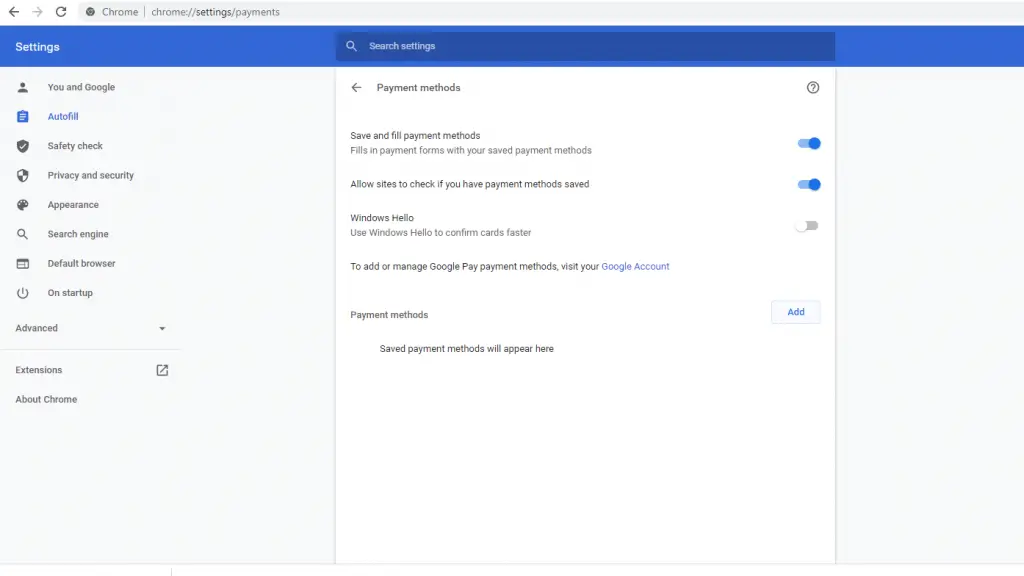Open the Google Account link

click(635, 266)
